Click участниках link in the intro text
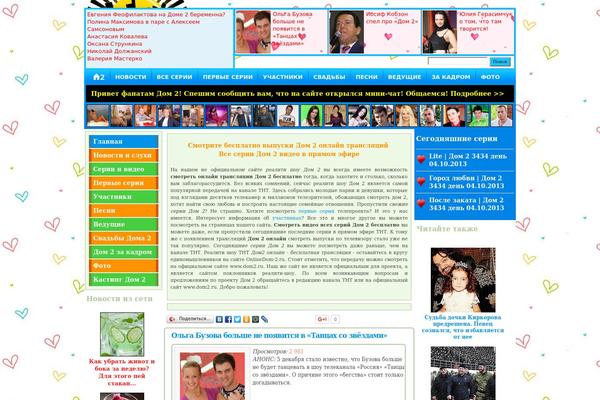The width and height of the screenshot is (600, 400). coord(287,218)
